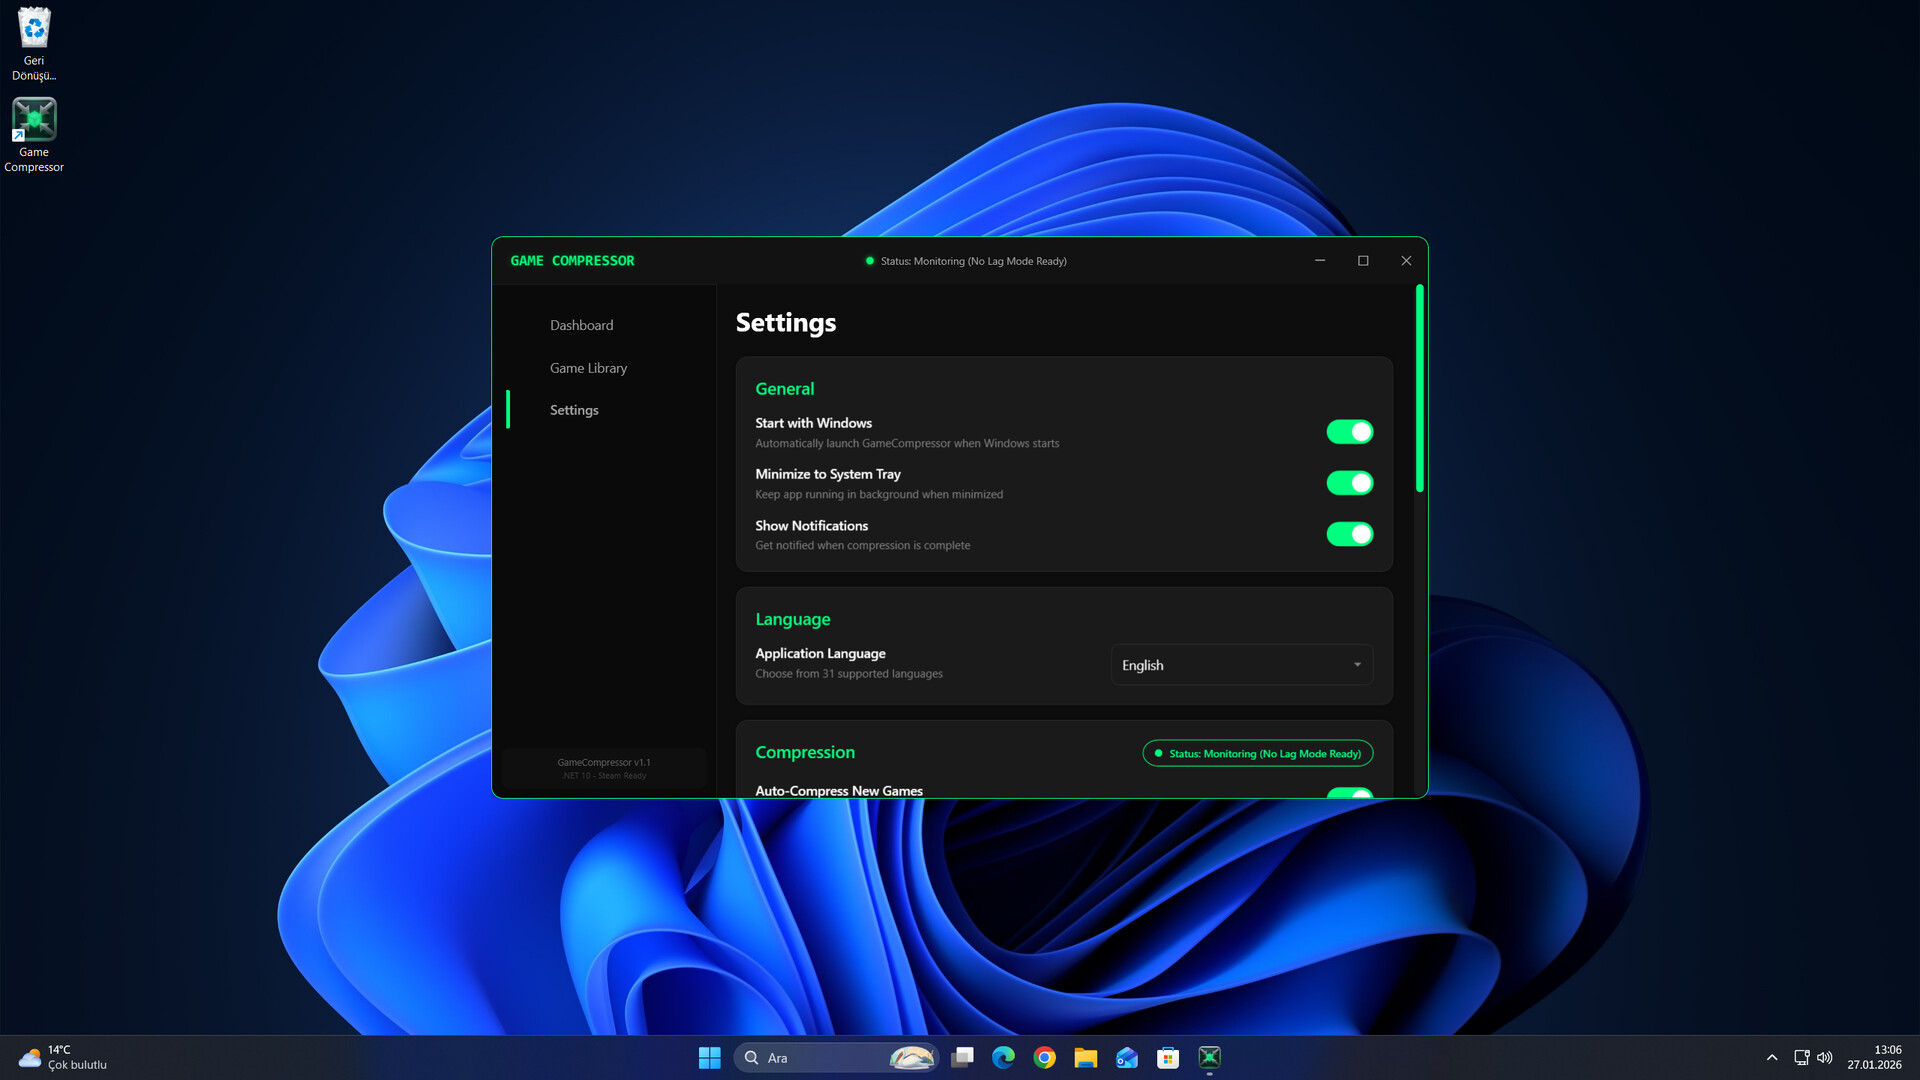Click the GameCompressor v1.1 version label
The width and height of the screenshot is (1920, 1080).
(x=603, y=762)
